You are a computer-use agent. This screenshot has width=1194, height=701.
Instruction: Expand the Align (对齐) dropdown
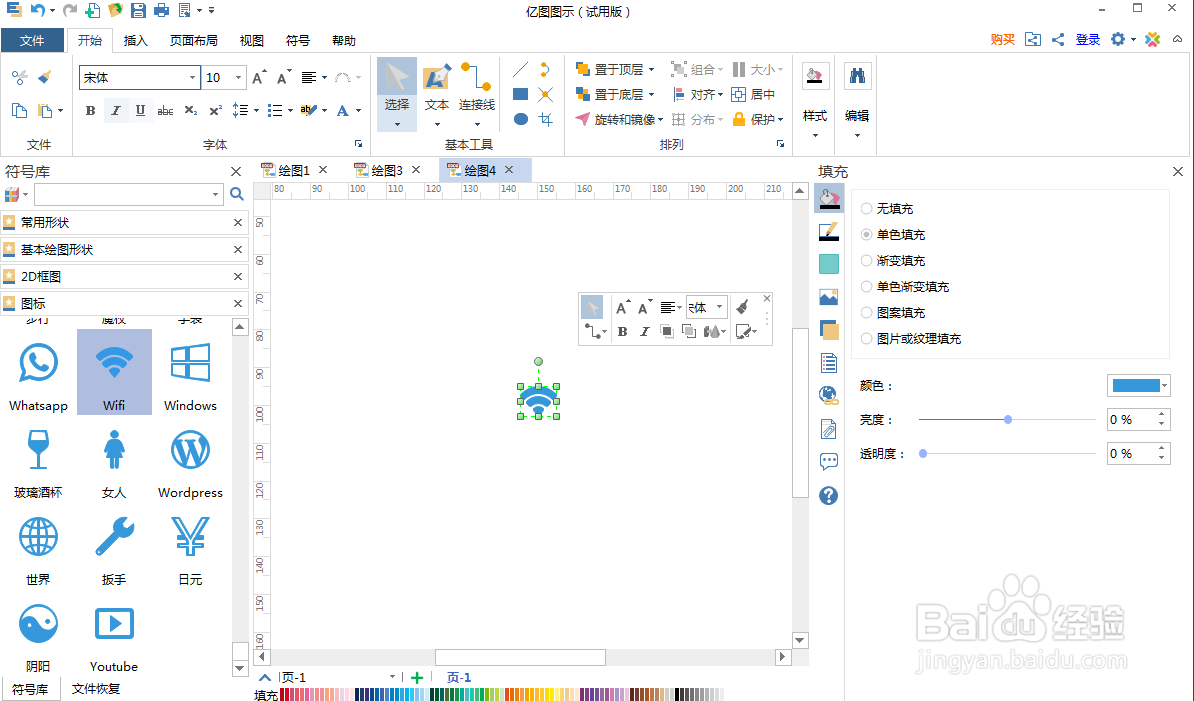coord(720,94)
